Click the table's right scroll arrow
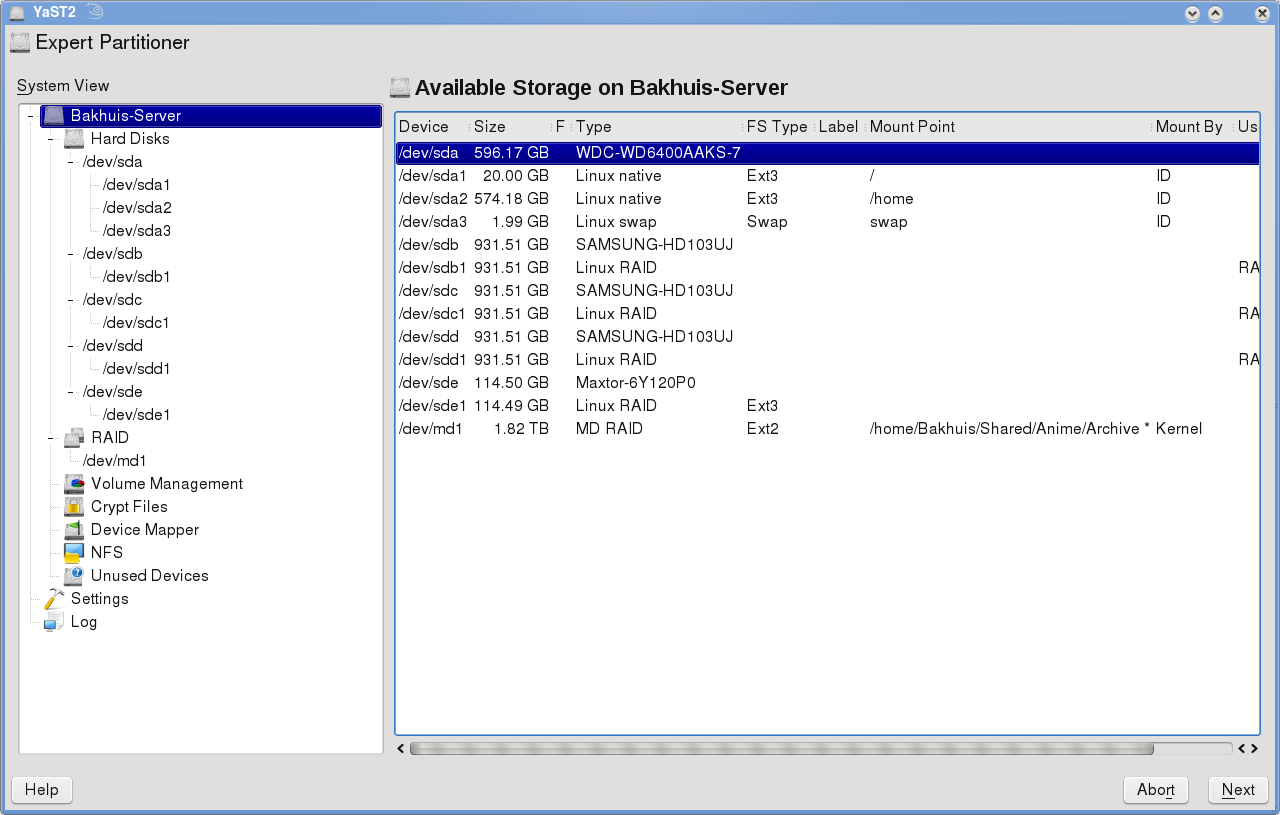Screen dimensions: 1280x815 click(x=1253, y=748)
